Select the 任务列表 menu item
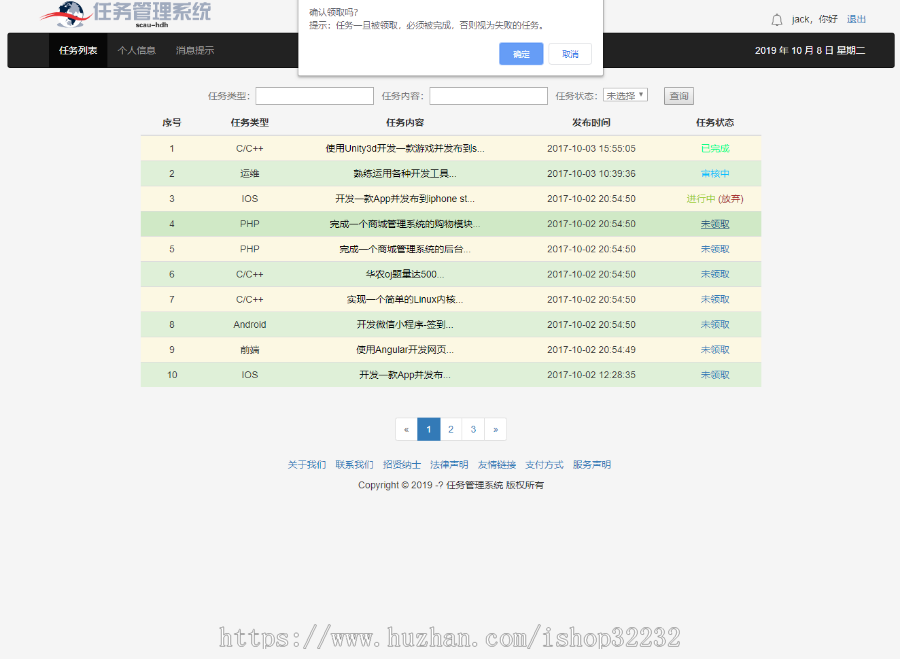 point(79,49)
